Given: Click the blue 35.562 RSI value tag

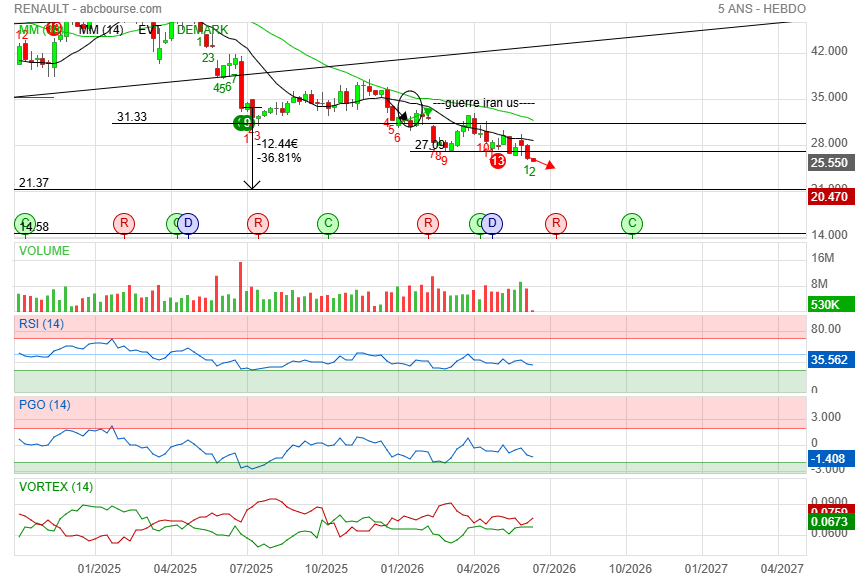Looking at the screenshot, I should [x=831, y=359].
